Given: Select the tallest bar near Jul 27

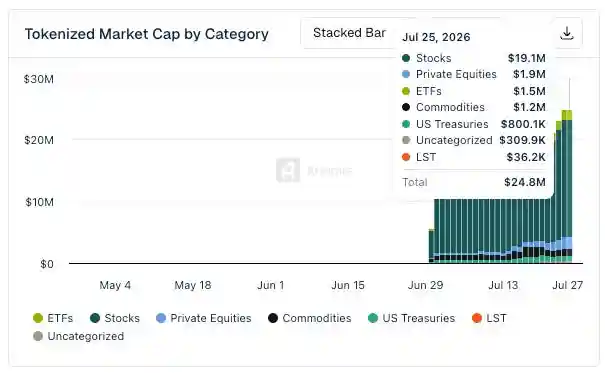Looking at the screenshot, I should pos(567,185).
